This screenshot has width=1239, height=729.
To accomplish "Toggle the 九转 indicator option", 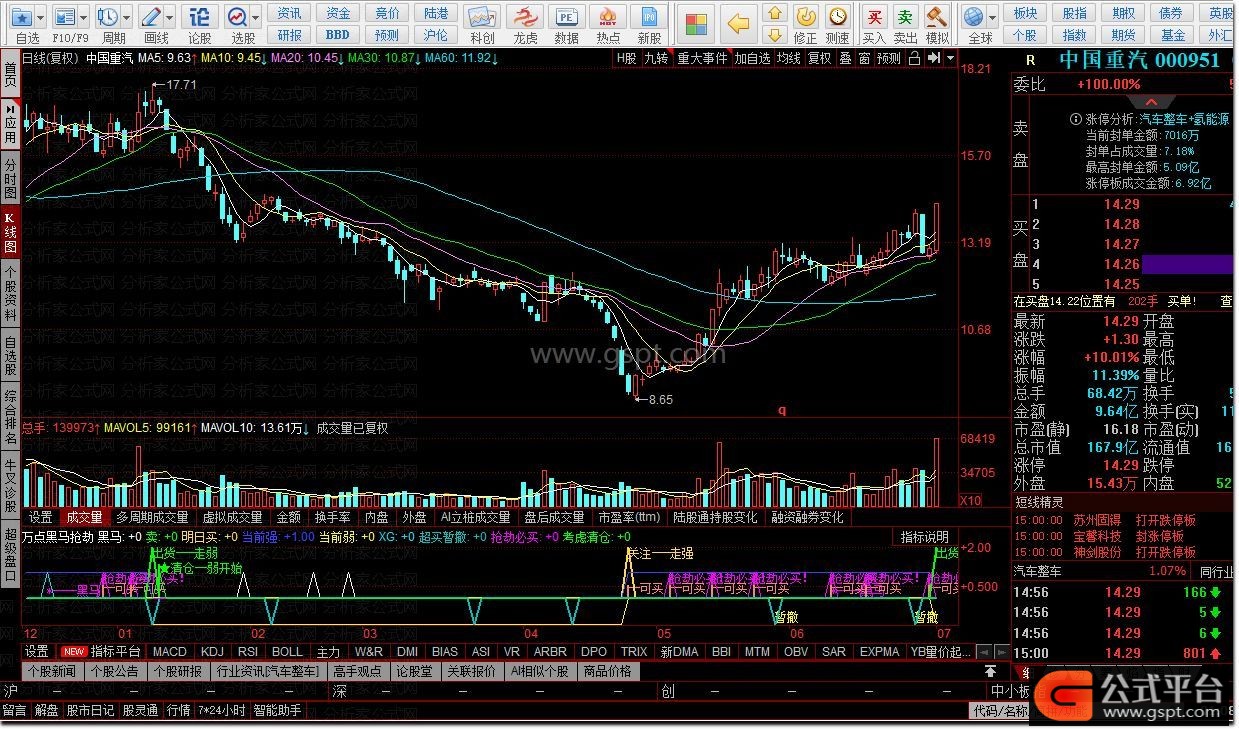I will [x=656, y=58].
